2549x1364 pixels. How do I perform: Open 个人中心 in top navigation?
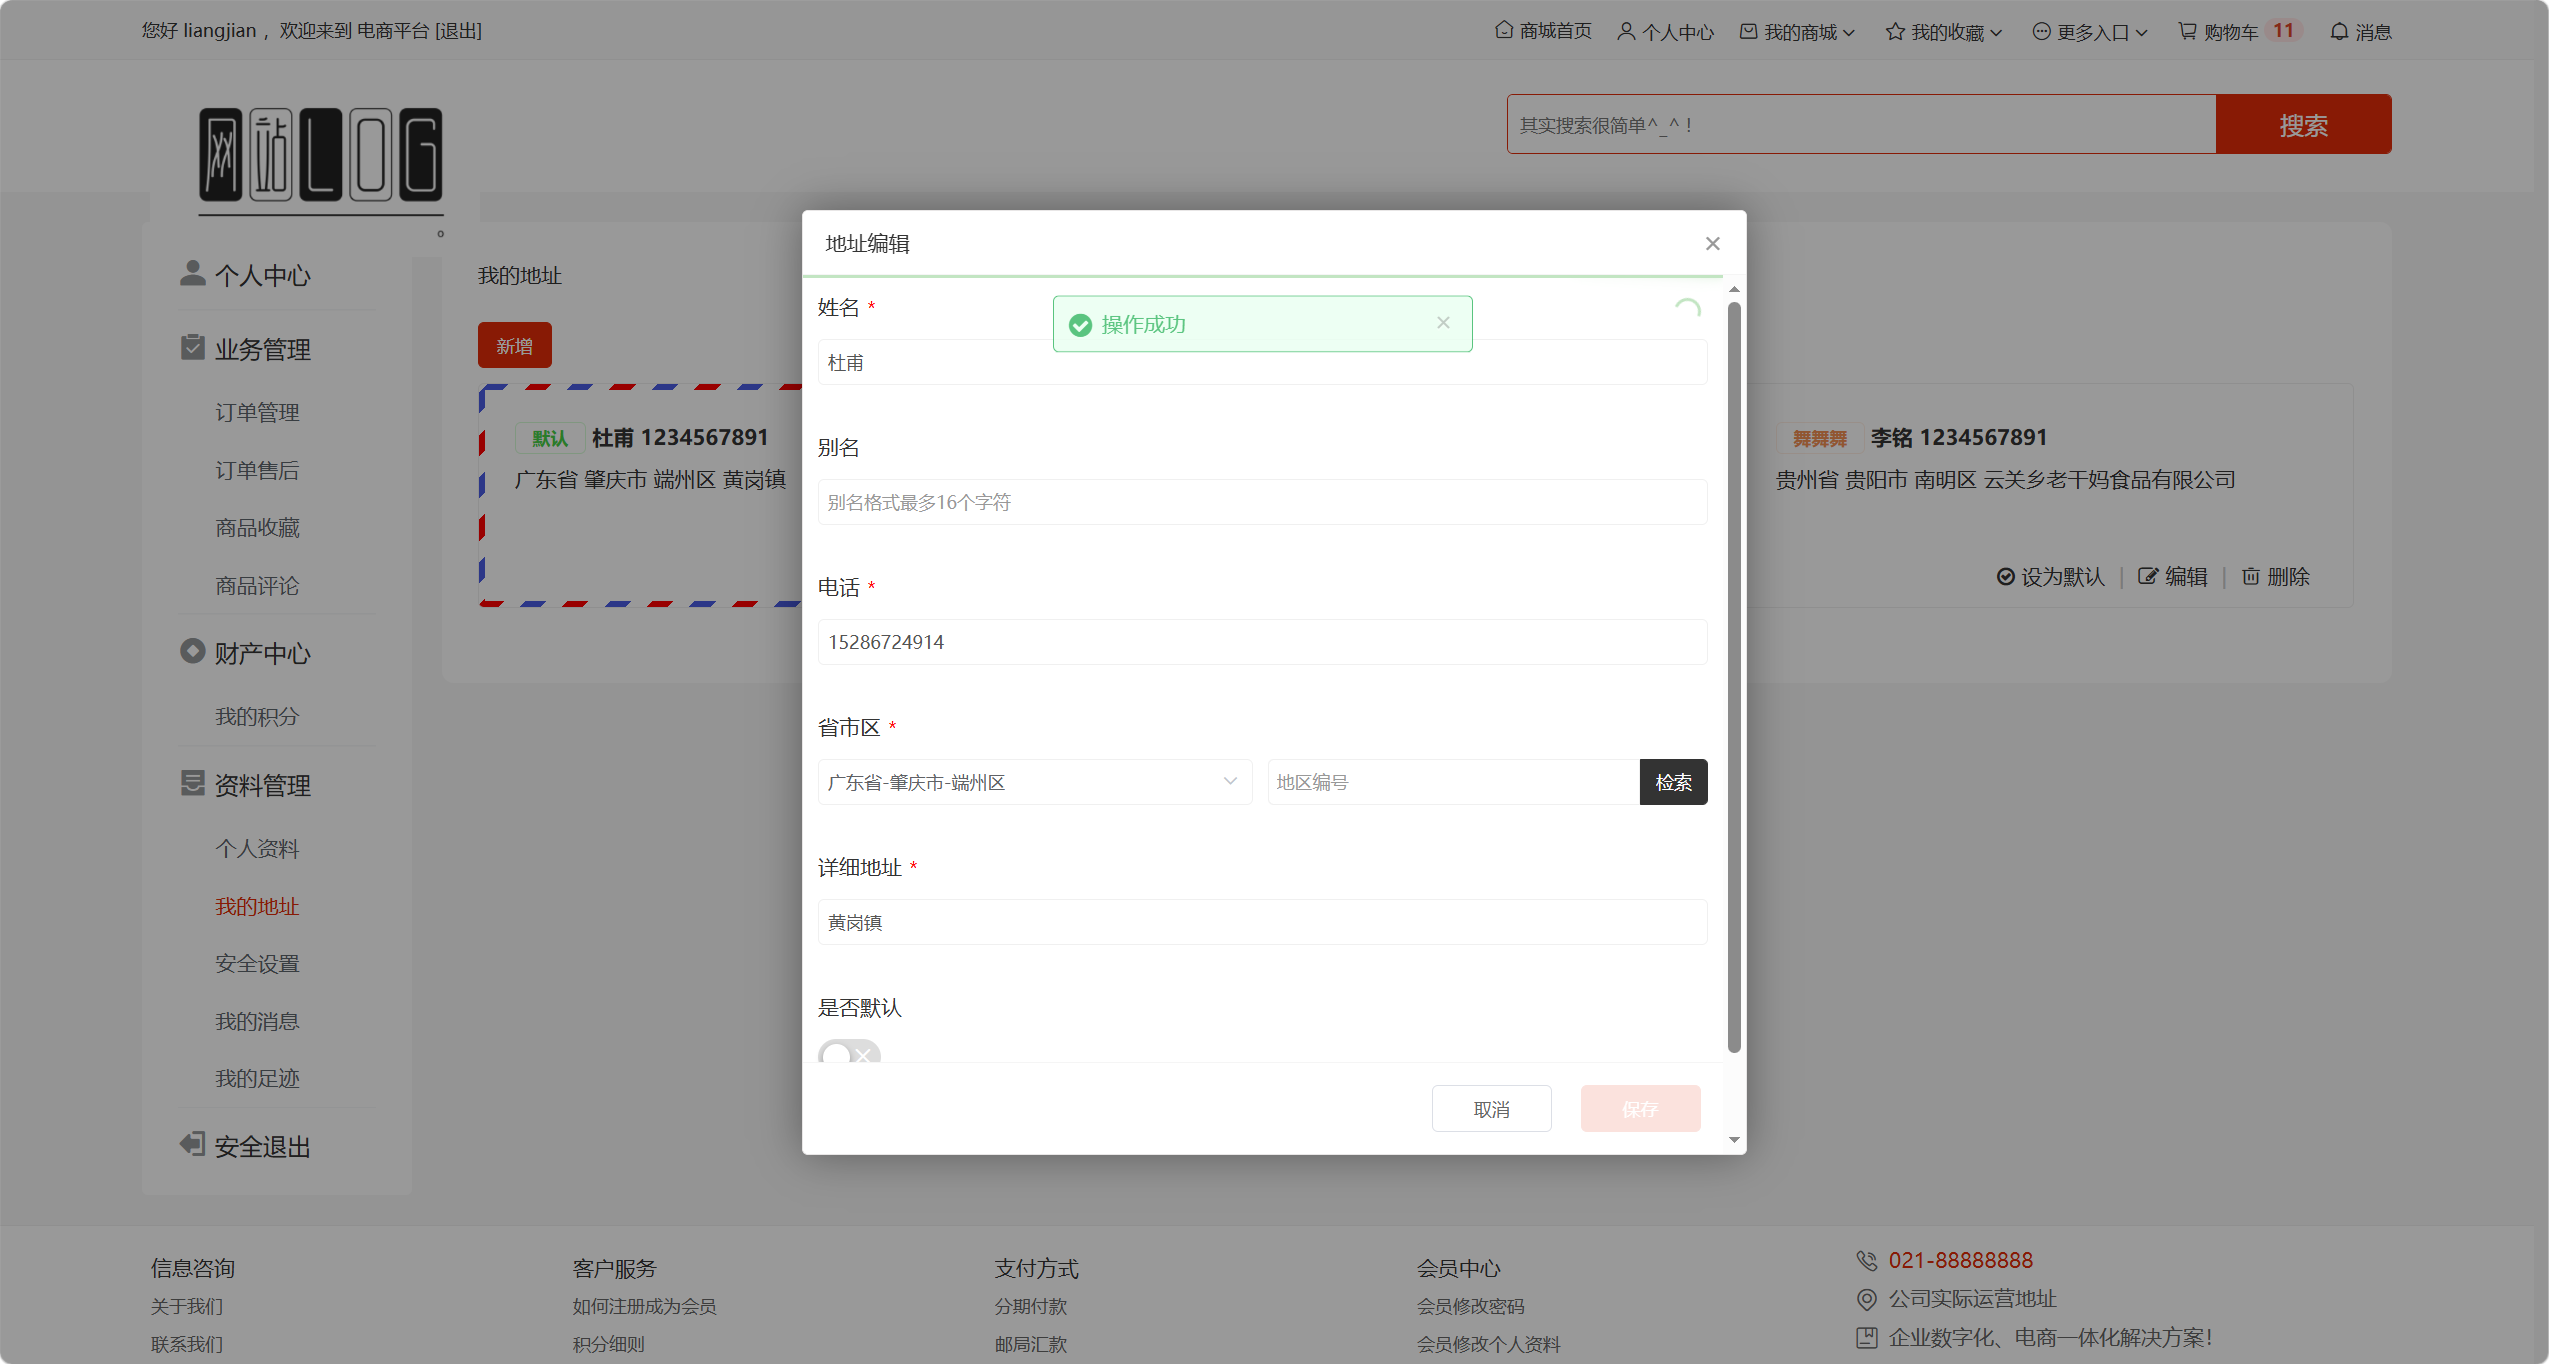click(1665, 32)
